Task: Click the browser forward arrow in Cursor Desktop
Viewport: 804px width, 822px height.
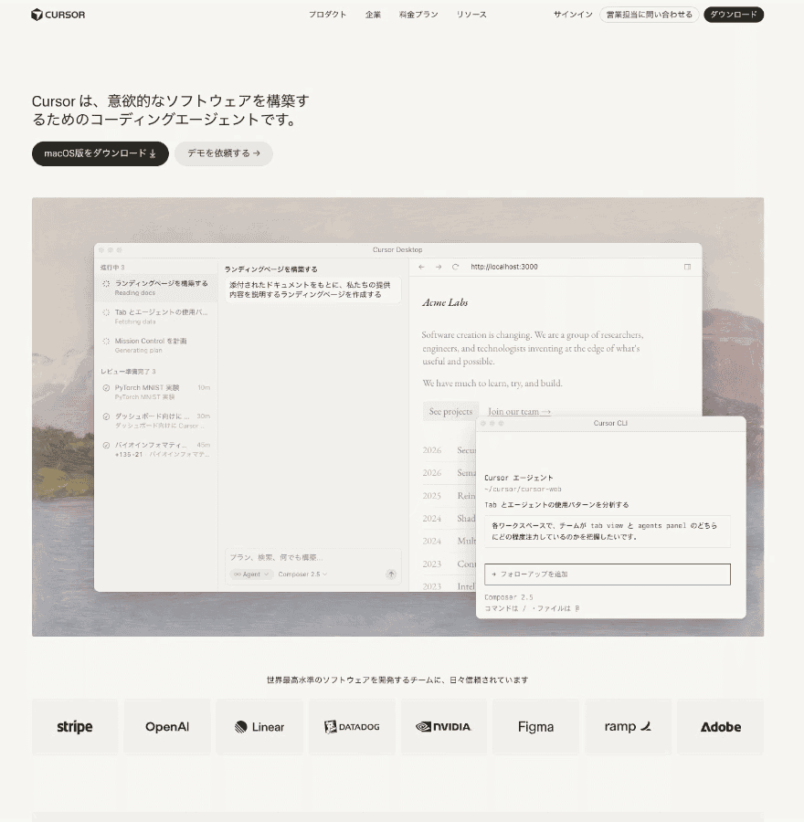Action: point(439,267)
